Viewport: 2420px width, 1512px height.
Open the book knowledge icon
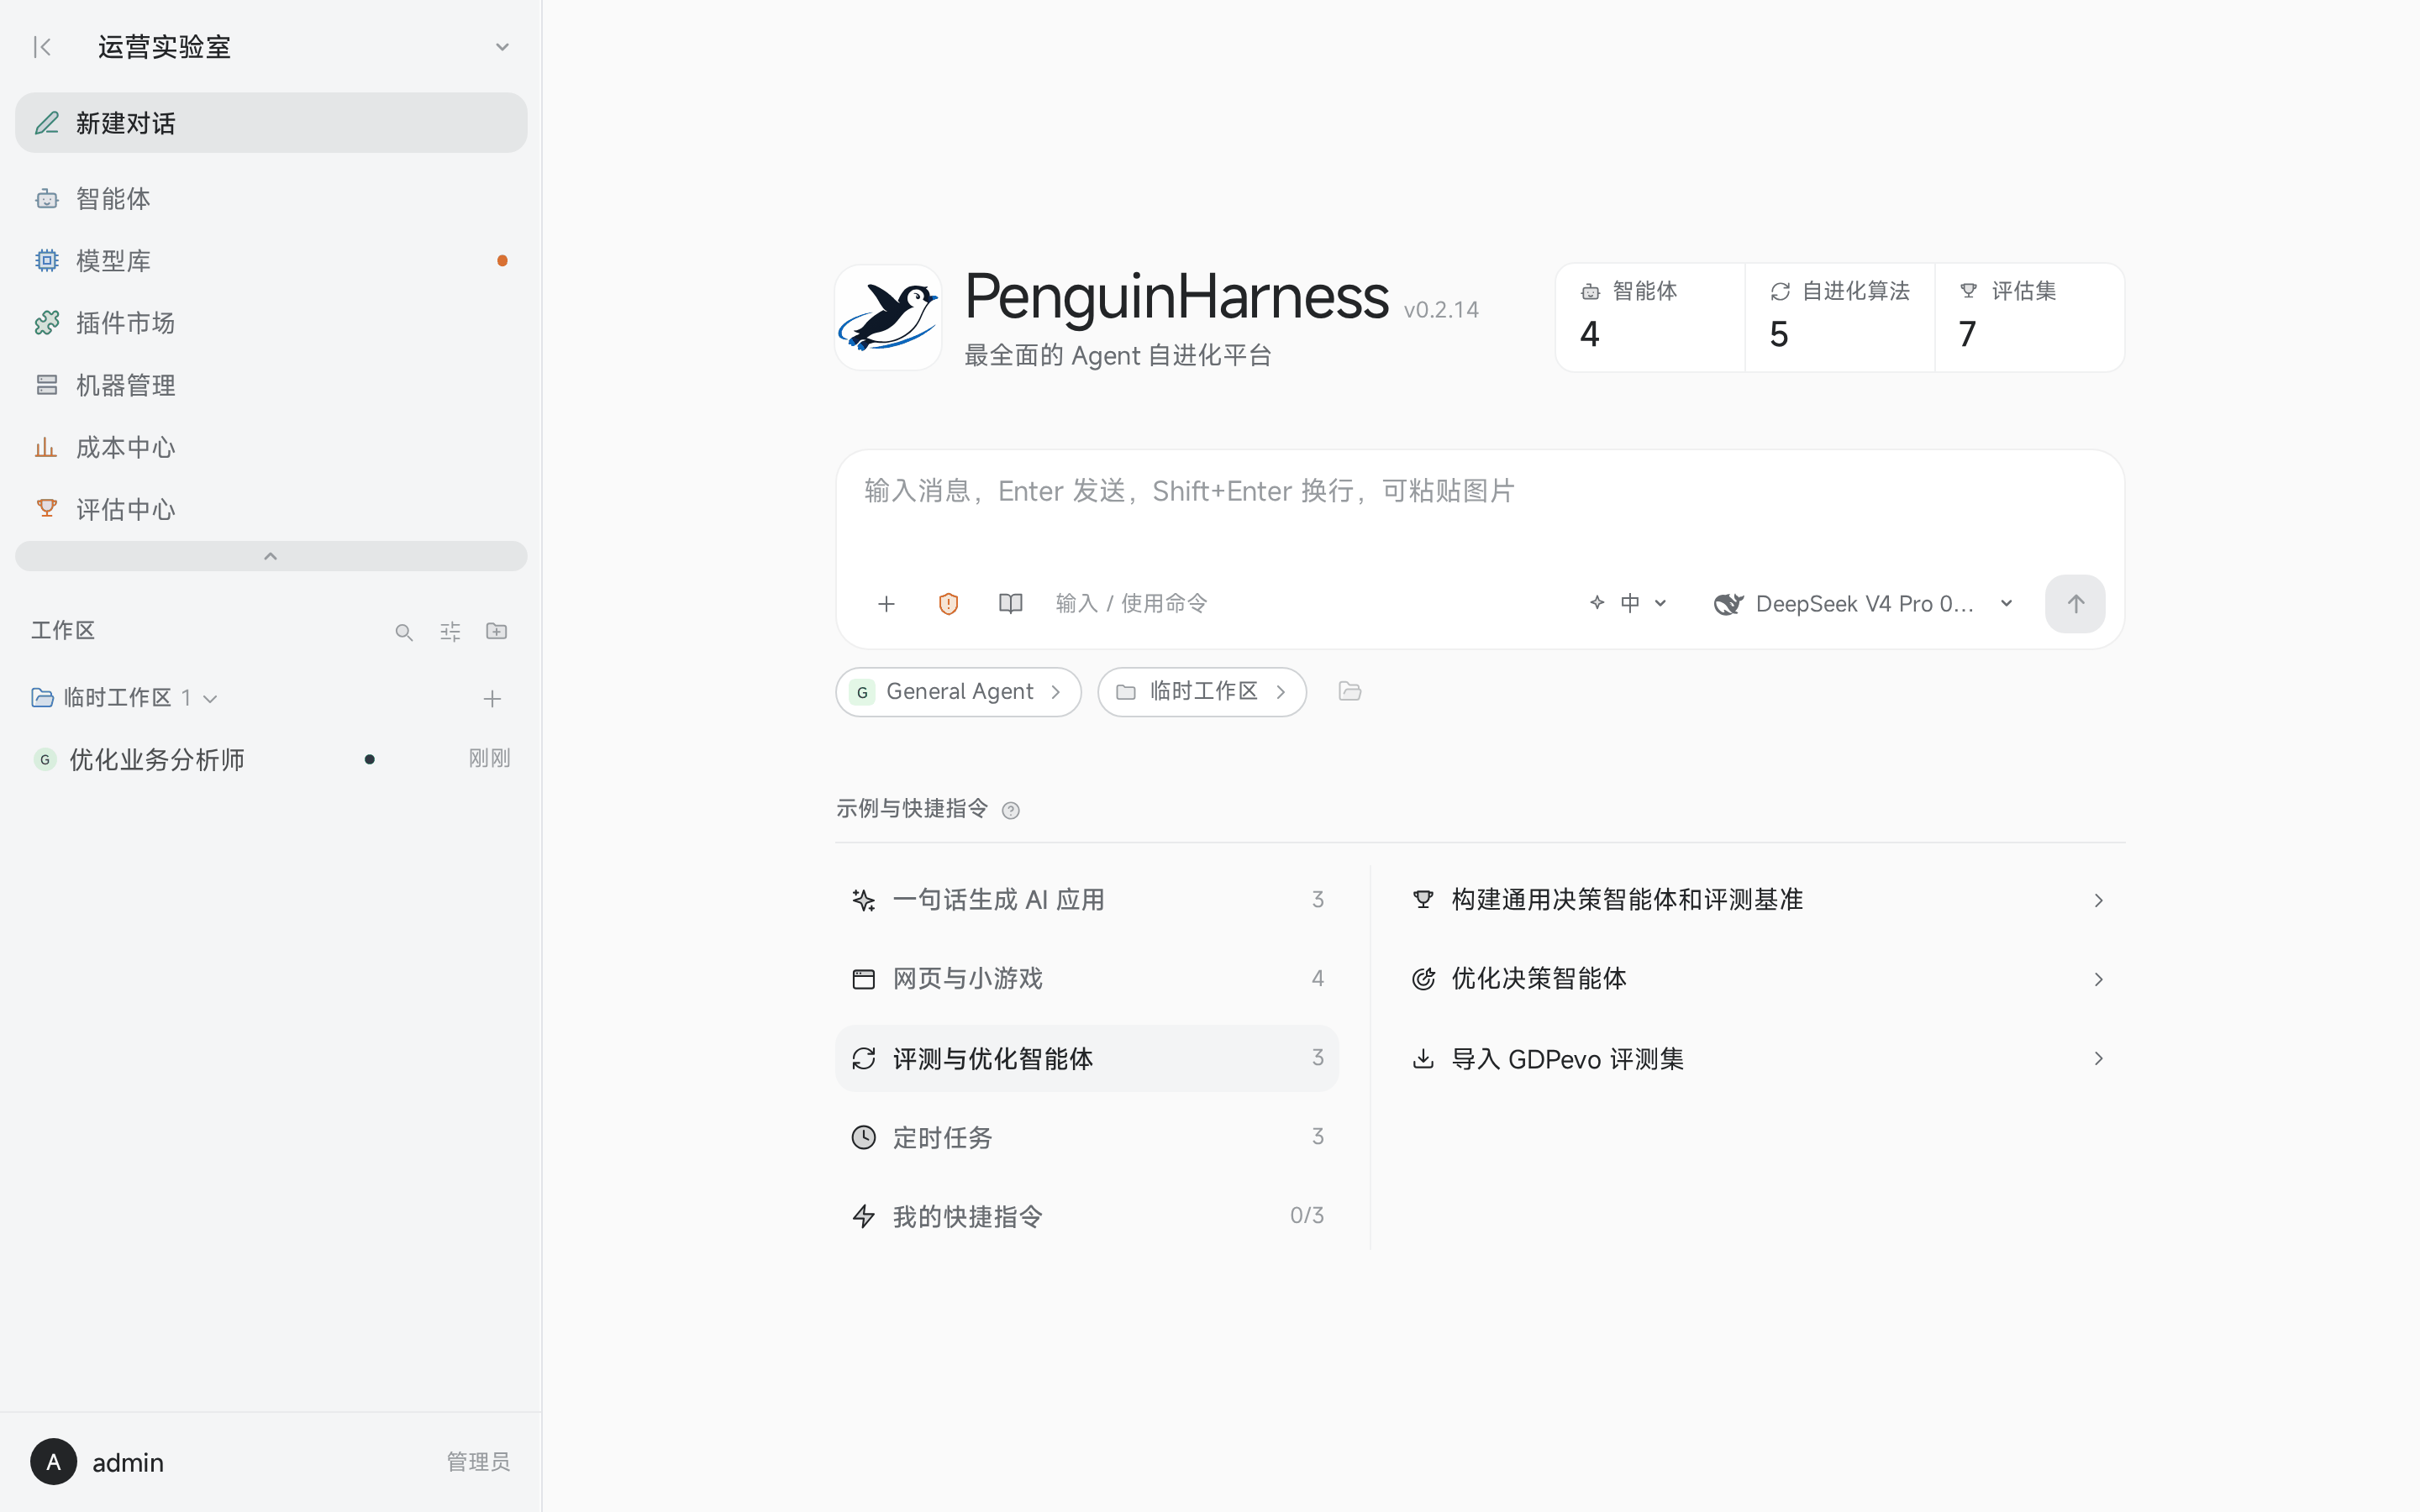click(x=1010, y=604)
